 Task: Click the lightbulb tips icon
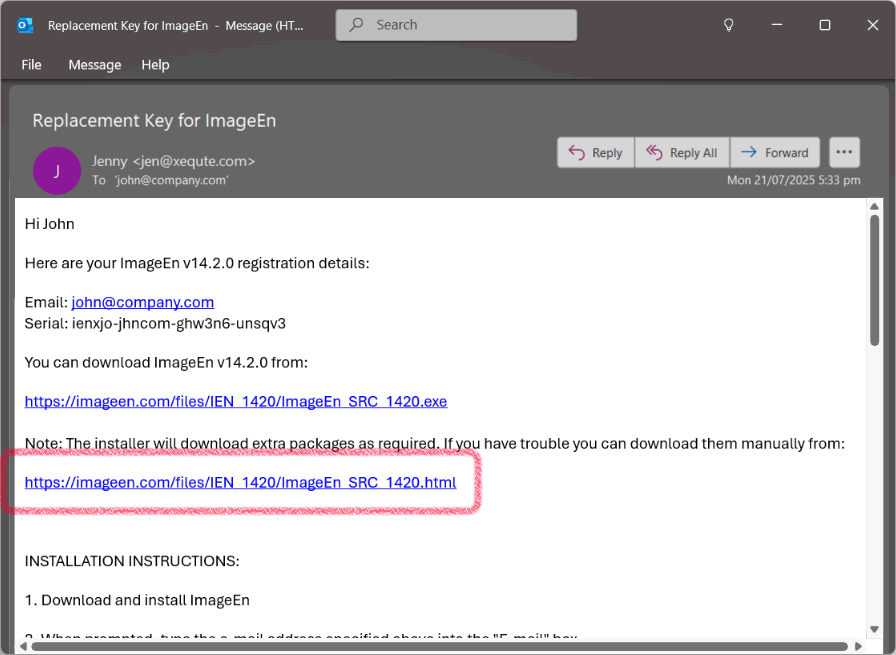click(x=729, y=25)
